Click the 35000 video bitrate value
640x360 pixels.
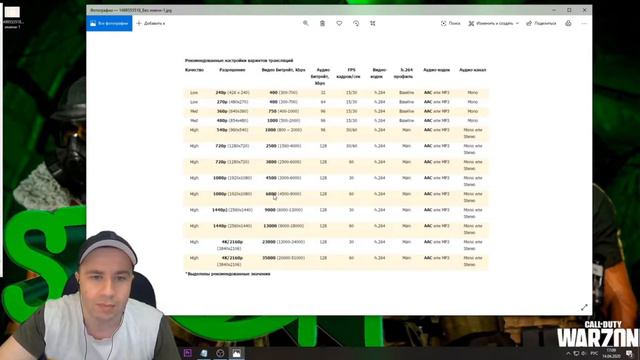point(269,258)
